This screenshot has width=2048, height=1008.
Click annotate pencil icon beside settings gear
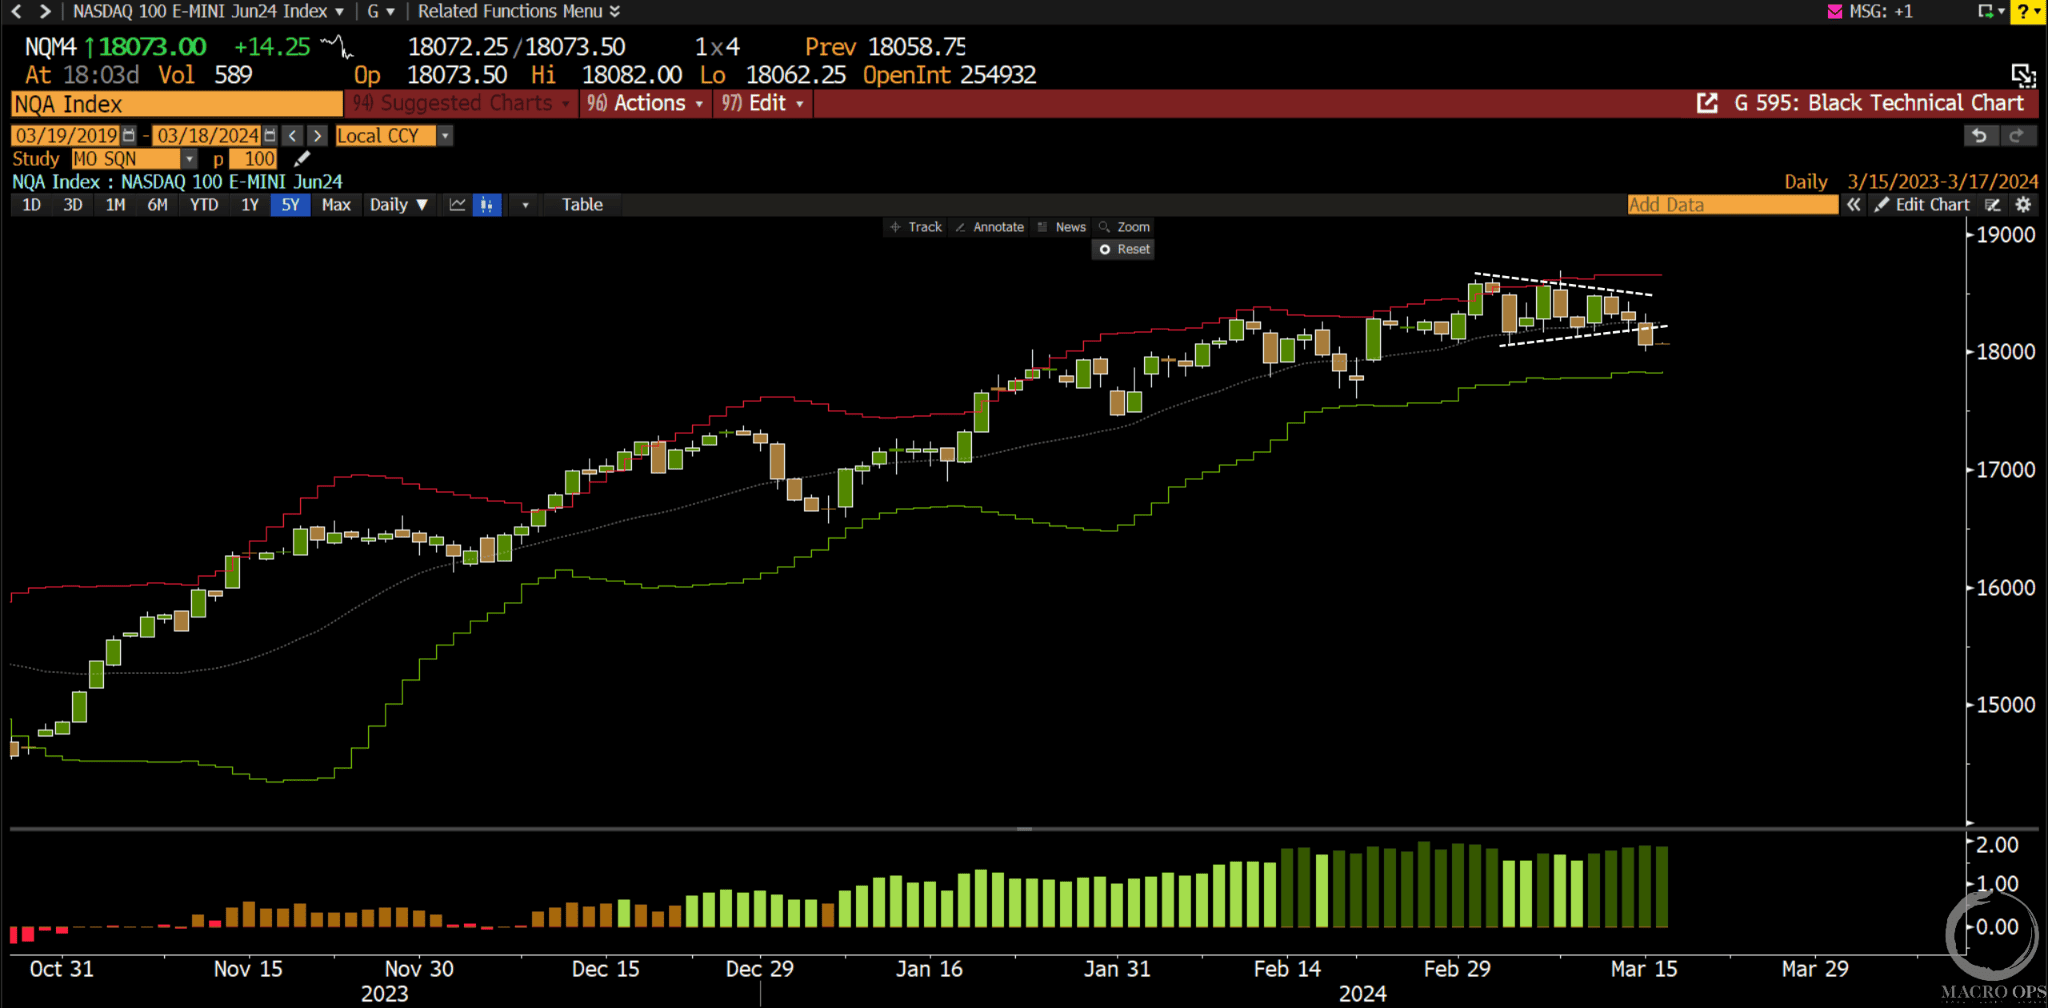click(x=1993, y=204)
